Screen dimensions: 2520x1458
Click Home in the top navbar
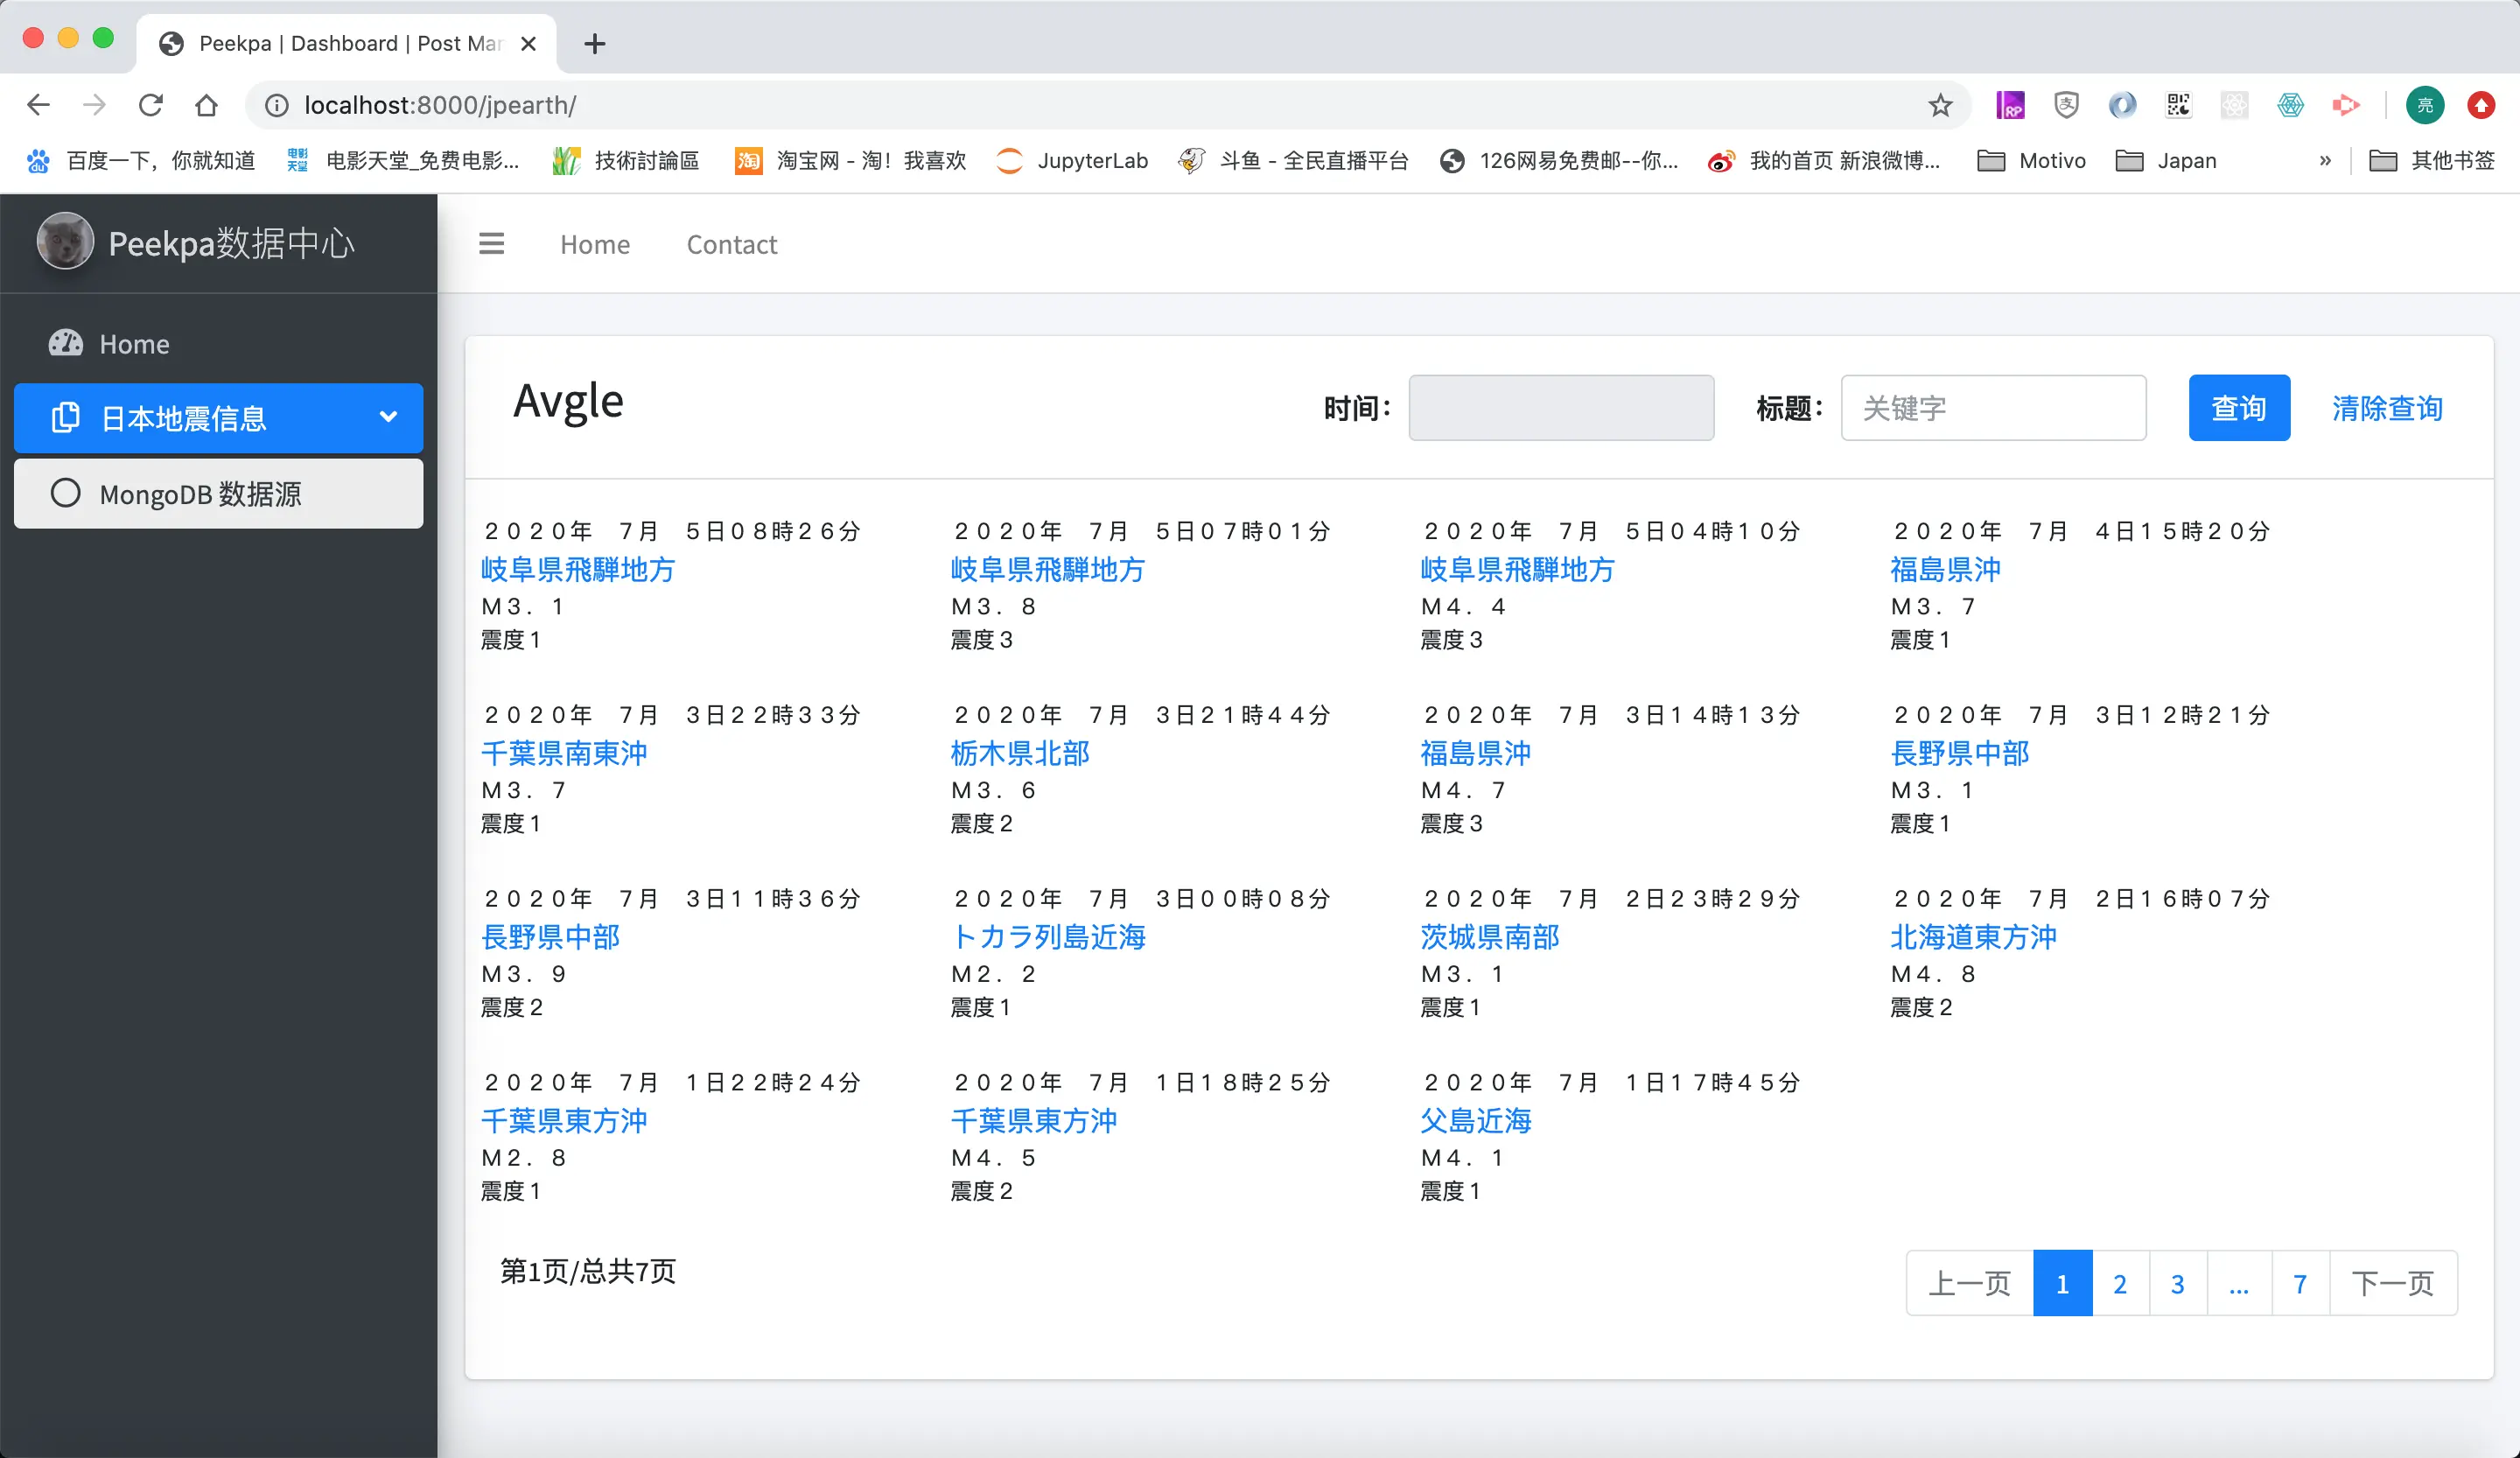(x=595, y=244)
